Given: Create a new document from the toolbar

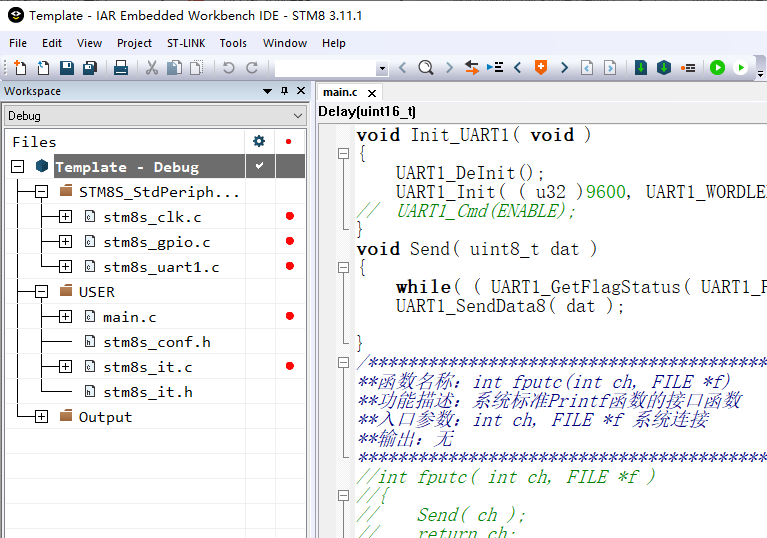Looking at the screenshot, I should click(x=20, y=67).
